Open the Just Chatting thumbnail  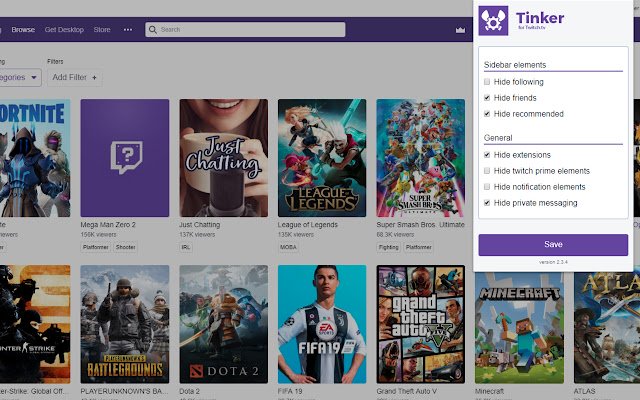224,158
